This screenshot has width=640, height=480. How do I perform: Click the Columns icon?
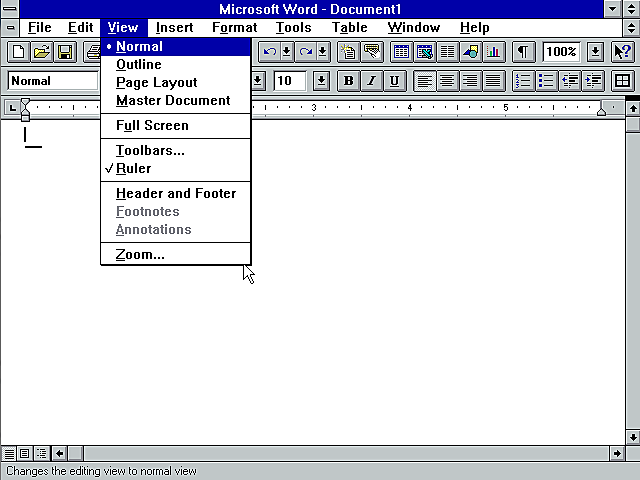click(447, 52)
